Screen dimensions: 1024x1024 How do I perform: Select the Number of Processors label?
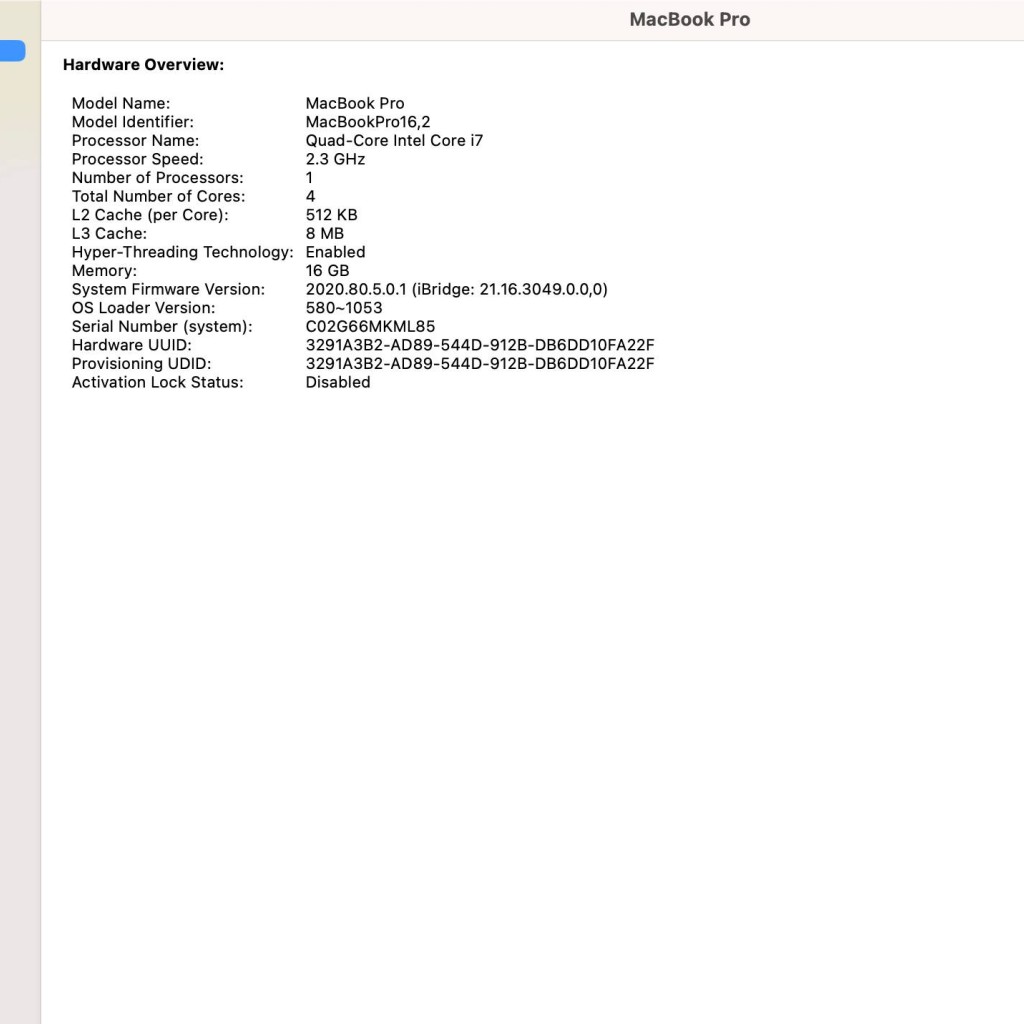(x=157, y=178)
